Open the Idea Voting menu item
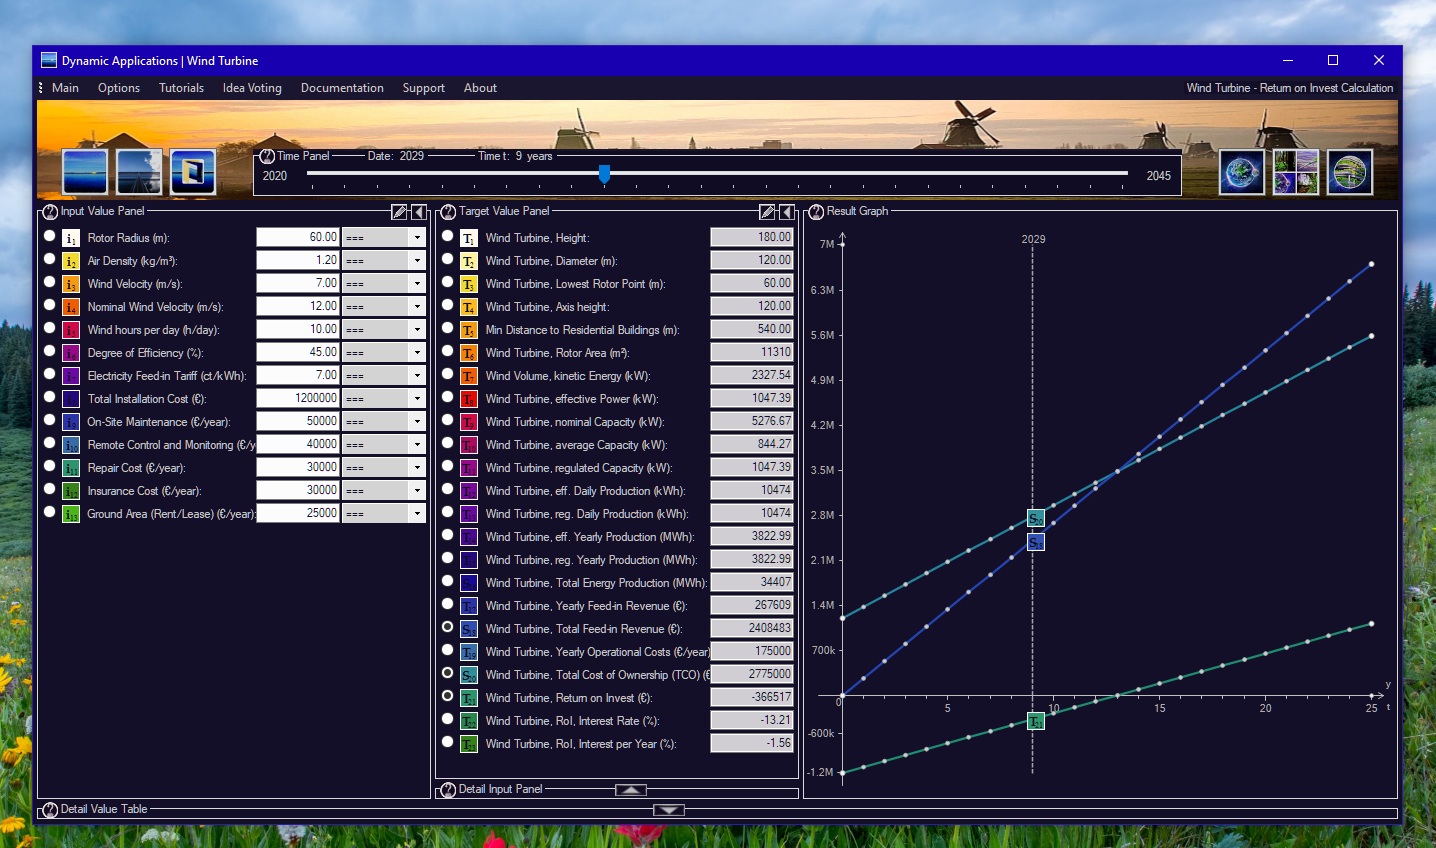Image resolution: width=1436 pixels, height=848 pixels. pos(251,88)
